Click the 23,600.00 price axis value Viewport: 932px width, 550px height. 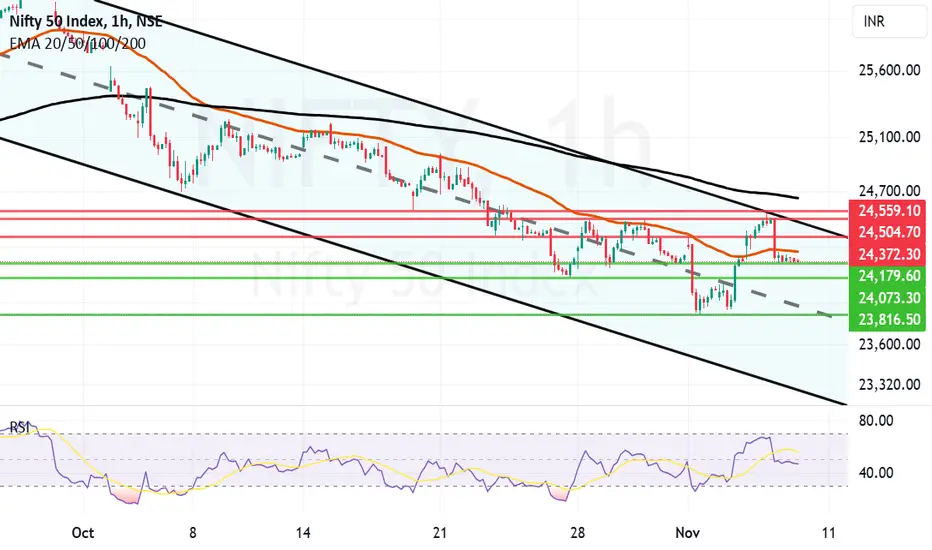(889, 344)
